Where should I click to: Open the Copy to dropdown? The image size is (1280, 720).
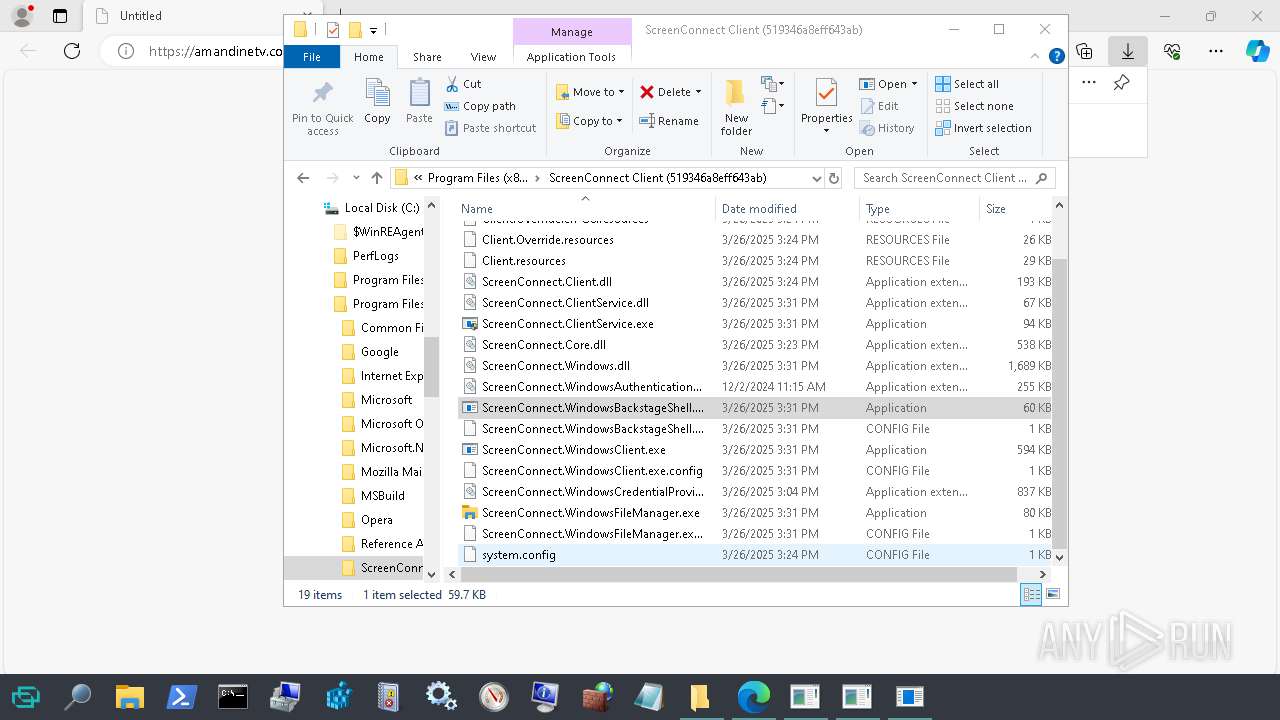point(590,121)
